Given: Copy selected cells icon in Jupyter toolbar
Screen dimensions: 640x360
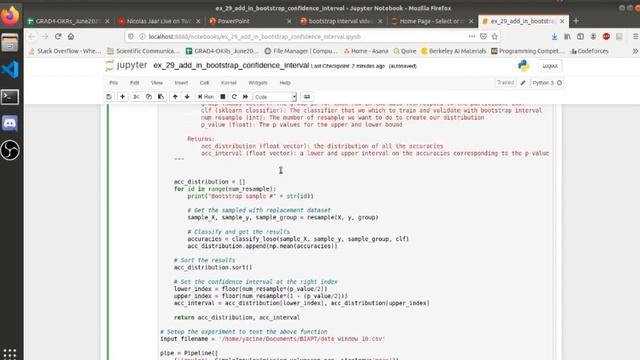Looking at the screenshot, I should tap(149, 97).
